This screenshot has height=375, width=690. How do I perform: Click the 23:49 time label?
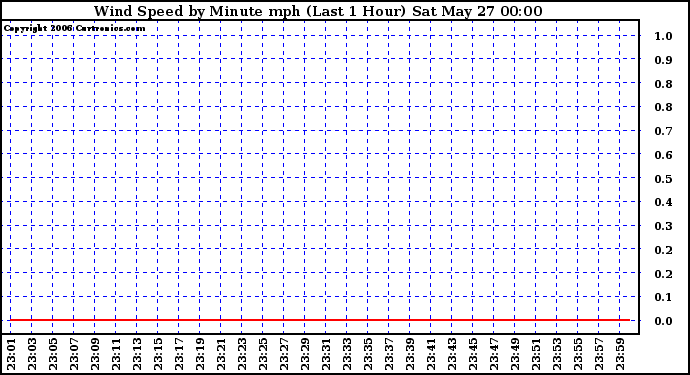pyautogui.click(x=515, y=354)
